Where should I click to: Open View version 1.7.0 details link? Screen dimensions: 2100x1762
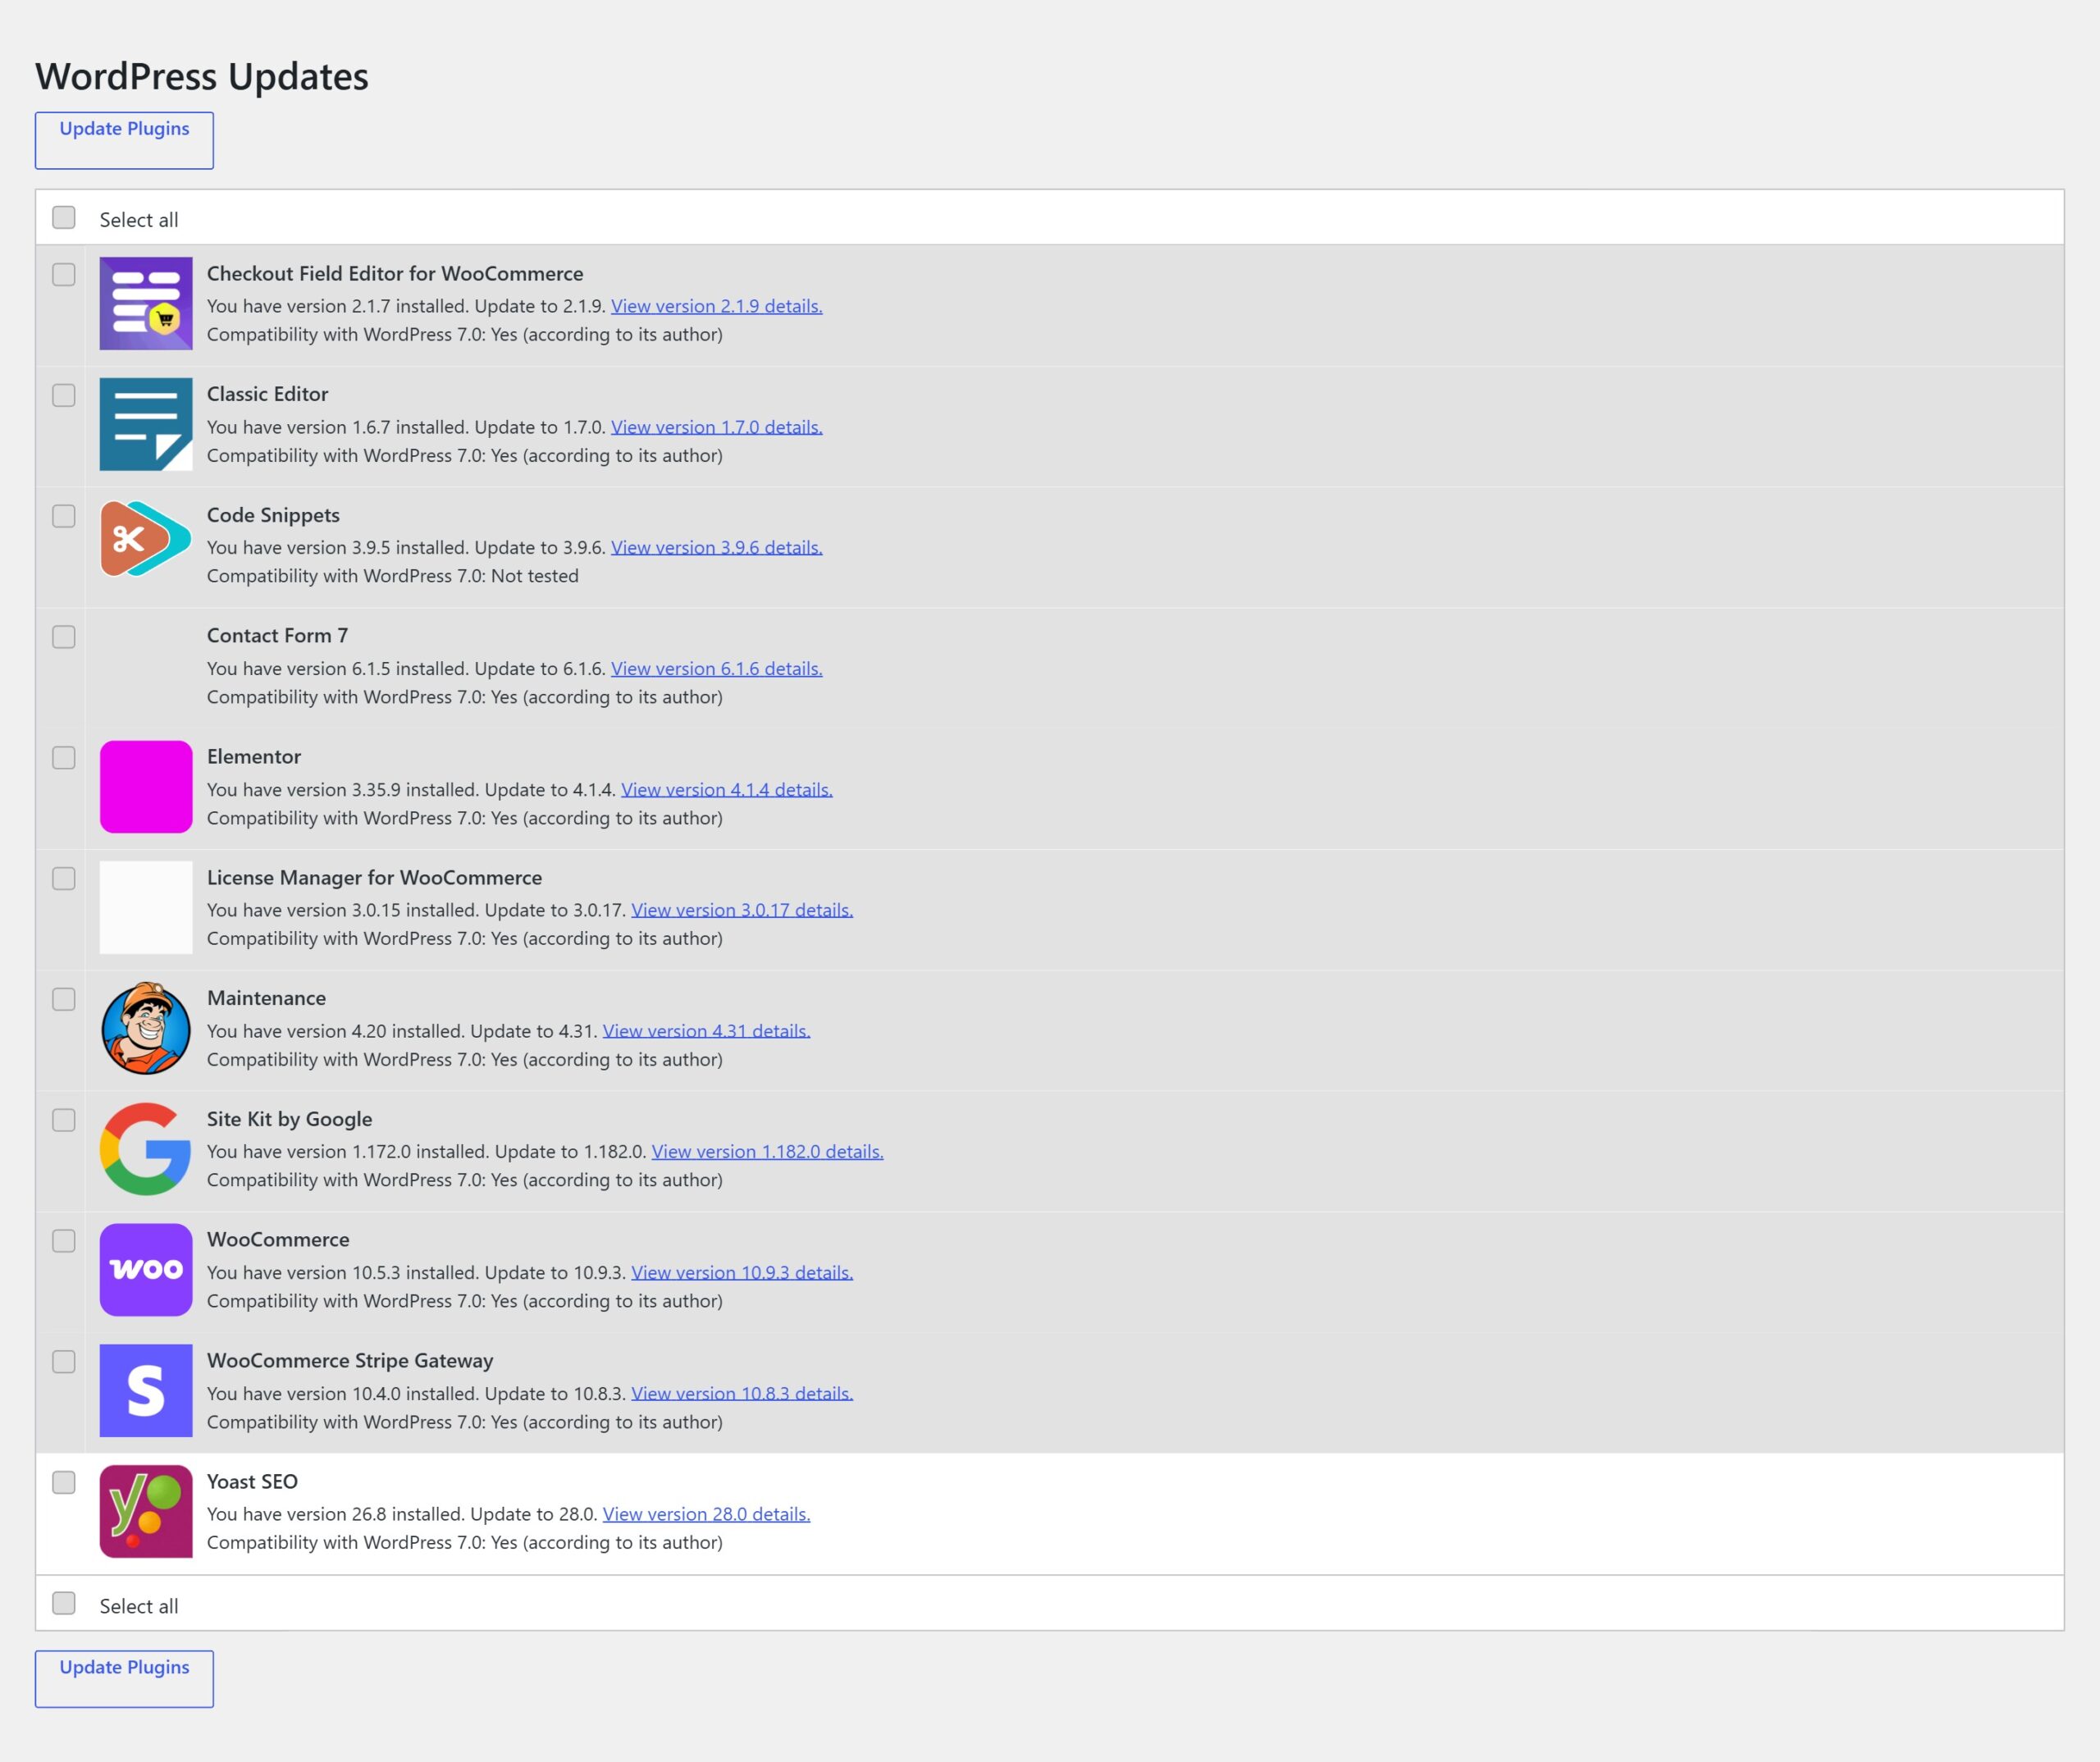(x=716, y=427)
